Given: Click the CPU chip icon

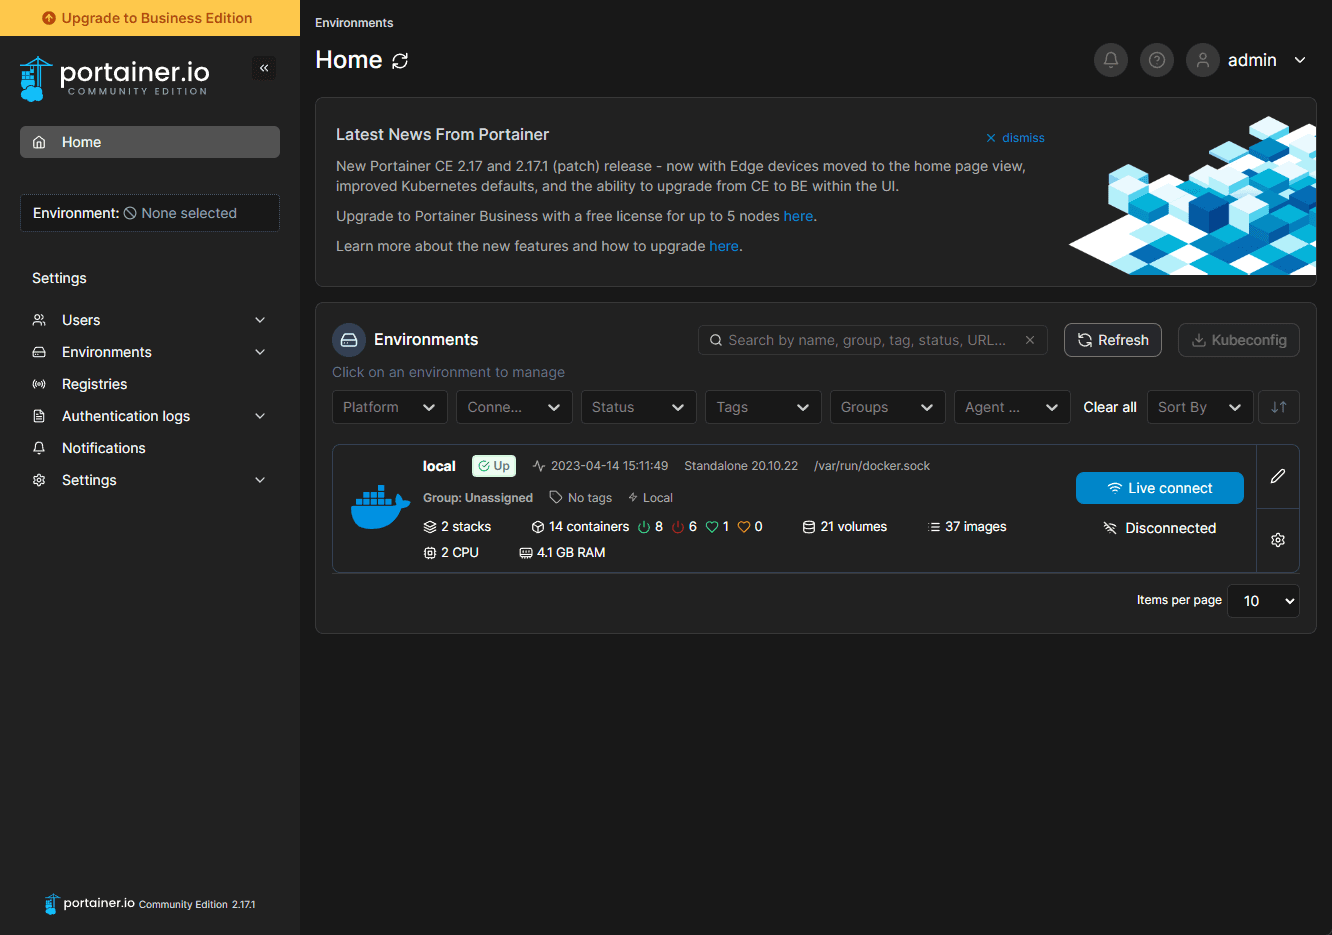Looking at the screenshot, I should tap(430, 553).
